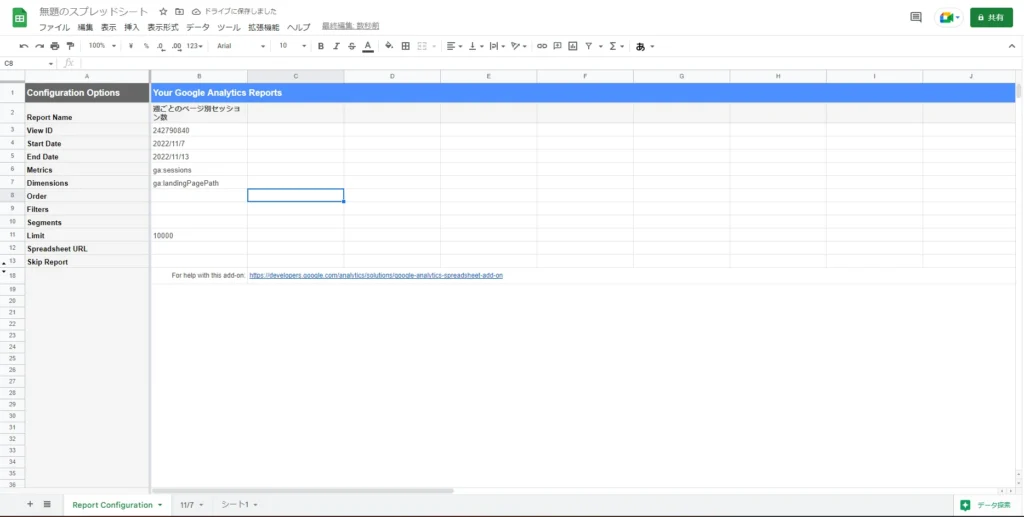
Task: Open the ファイル menu
Action: point(54,27)
